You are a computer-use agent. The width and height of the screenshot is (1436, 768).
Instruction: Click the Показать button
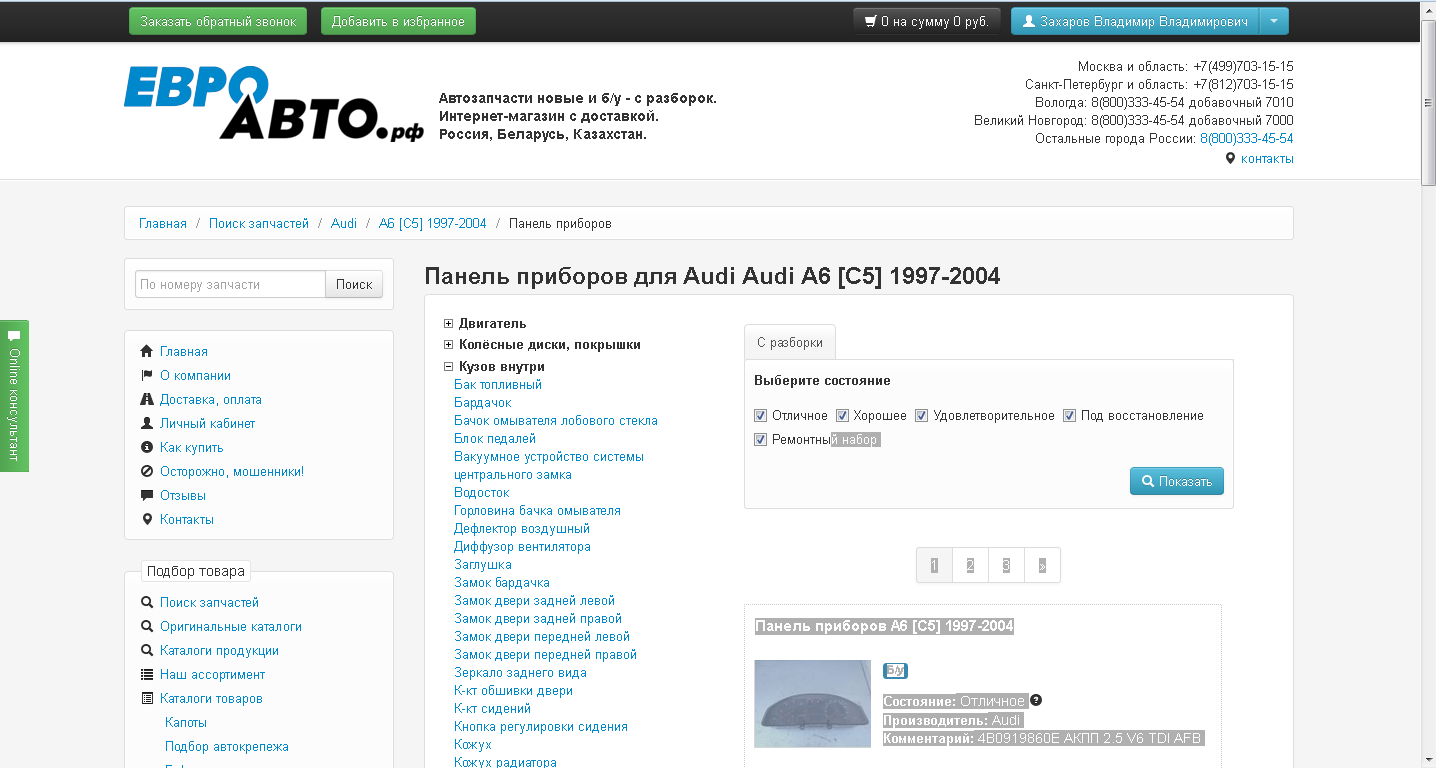1177,481
